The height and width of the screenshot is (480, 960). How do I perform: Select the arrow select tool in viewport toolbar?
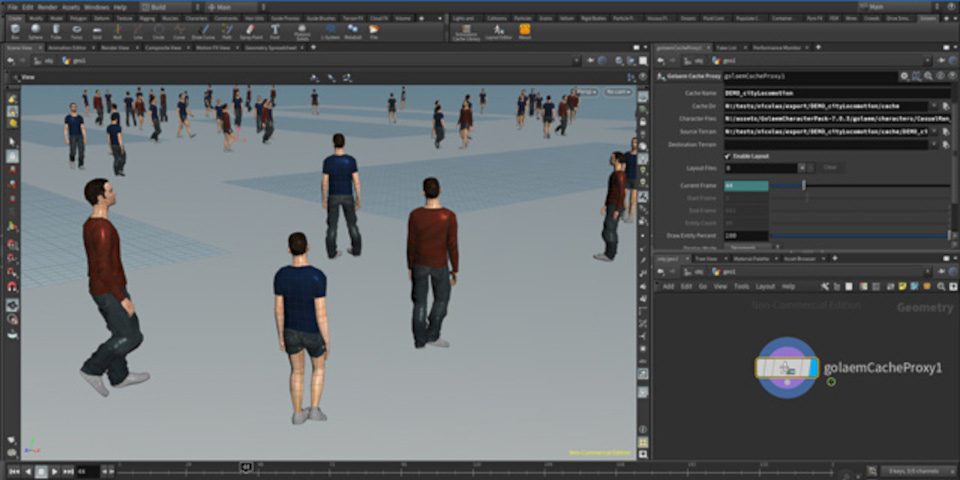click(x=12, y=142)
